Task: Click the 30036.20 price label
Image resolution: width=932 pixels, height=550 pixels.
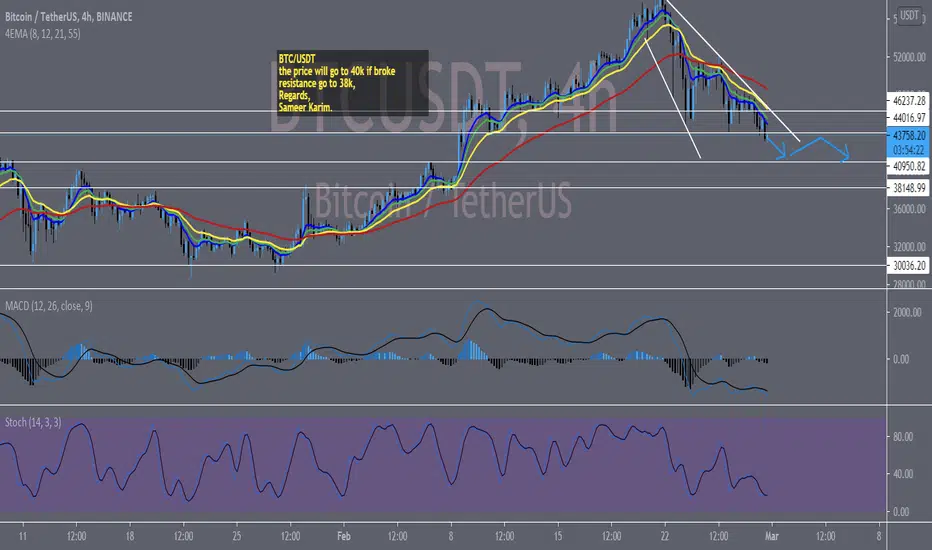Action: (908, 265)
